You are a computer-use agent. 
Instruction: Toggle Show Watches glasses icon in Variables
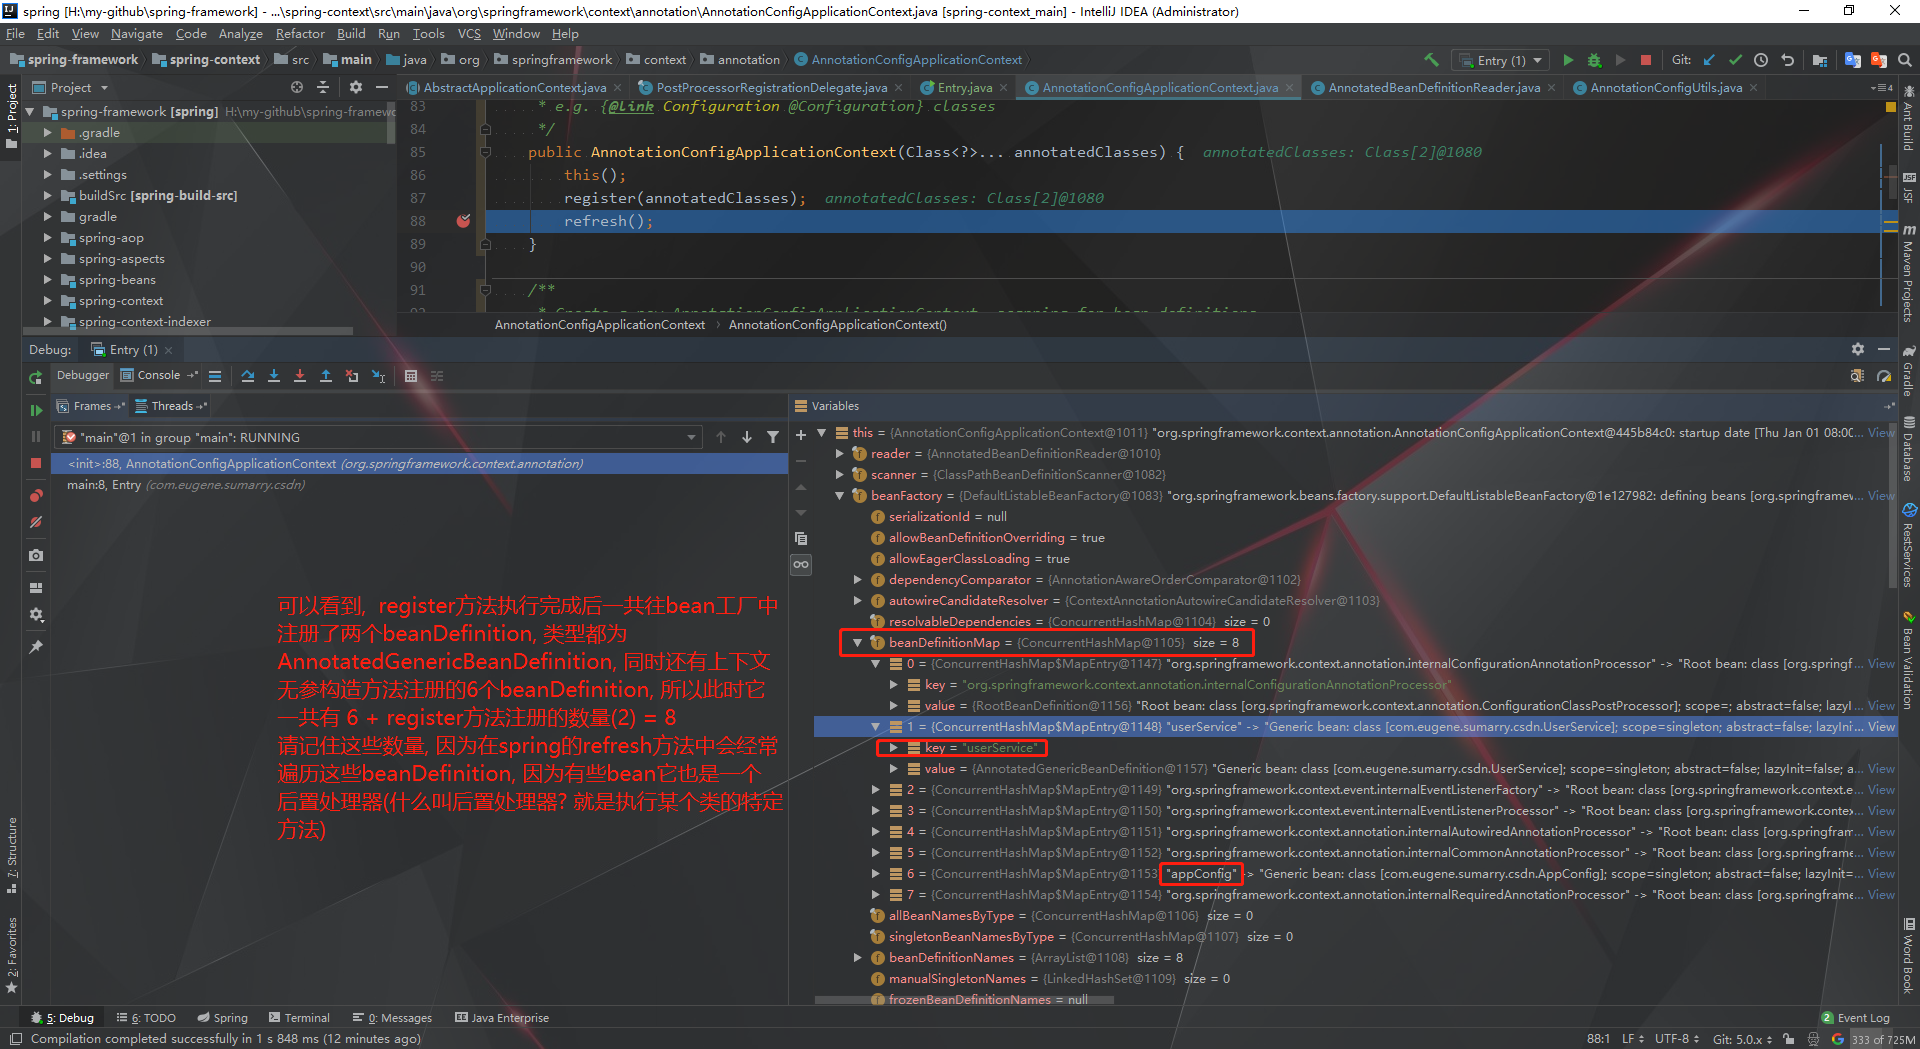coord(801,565)
